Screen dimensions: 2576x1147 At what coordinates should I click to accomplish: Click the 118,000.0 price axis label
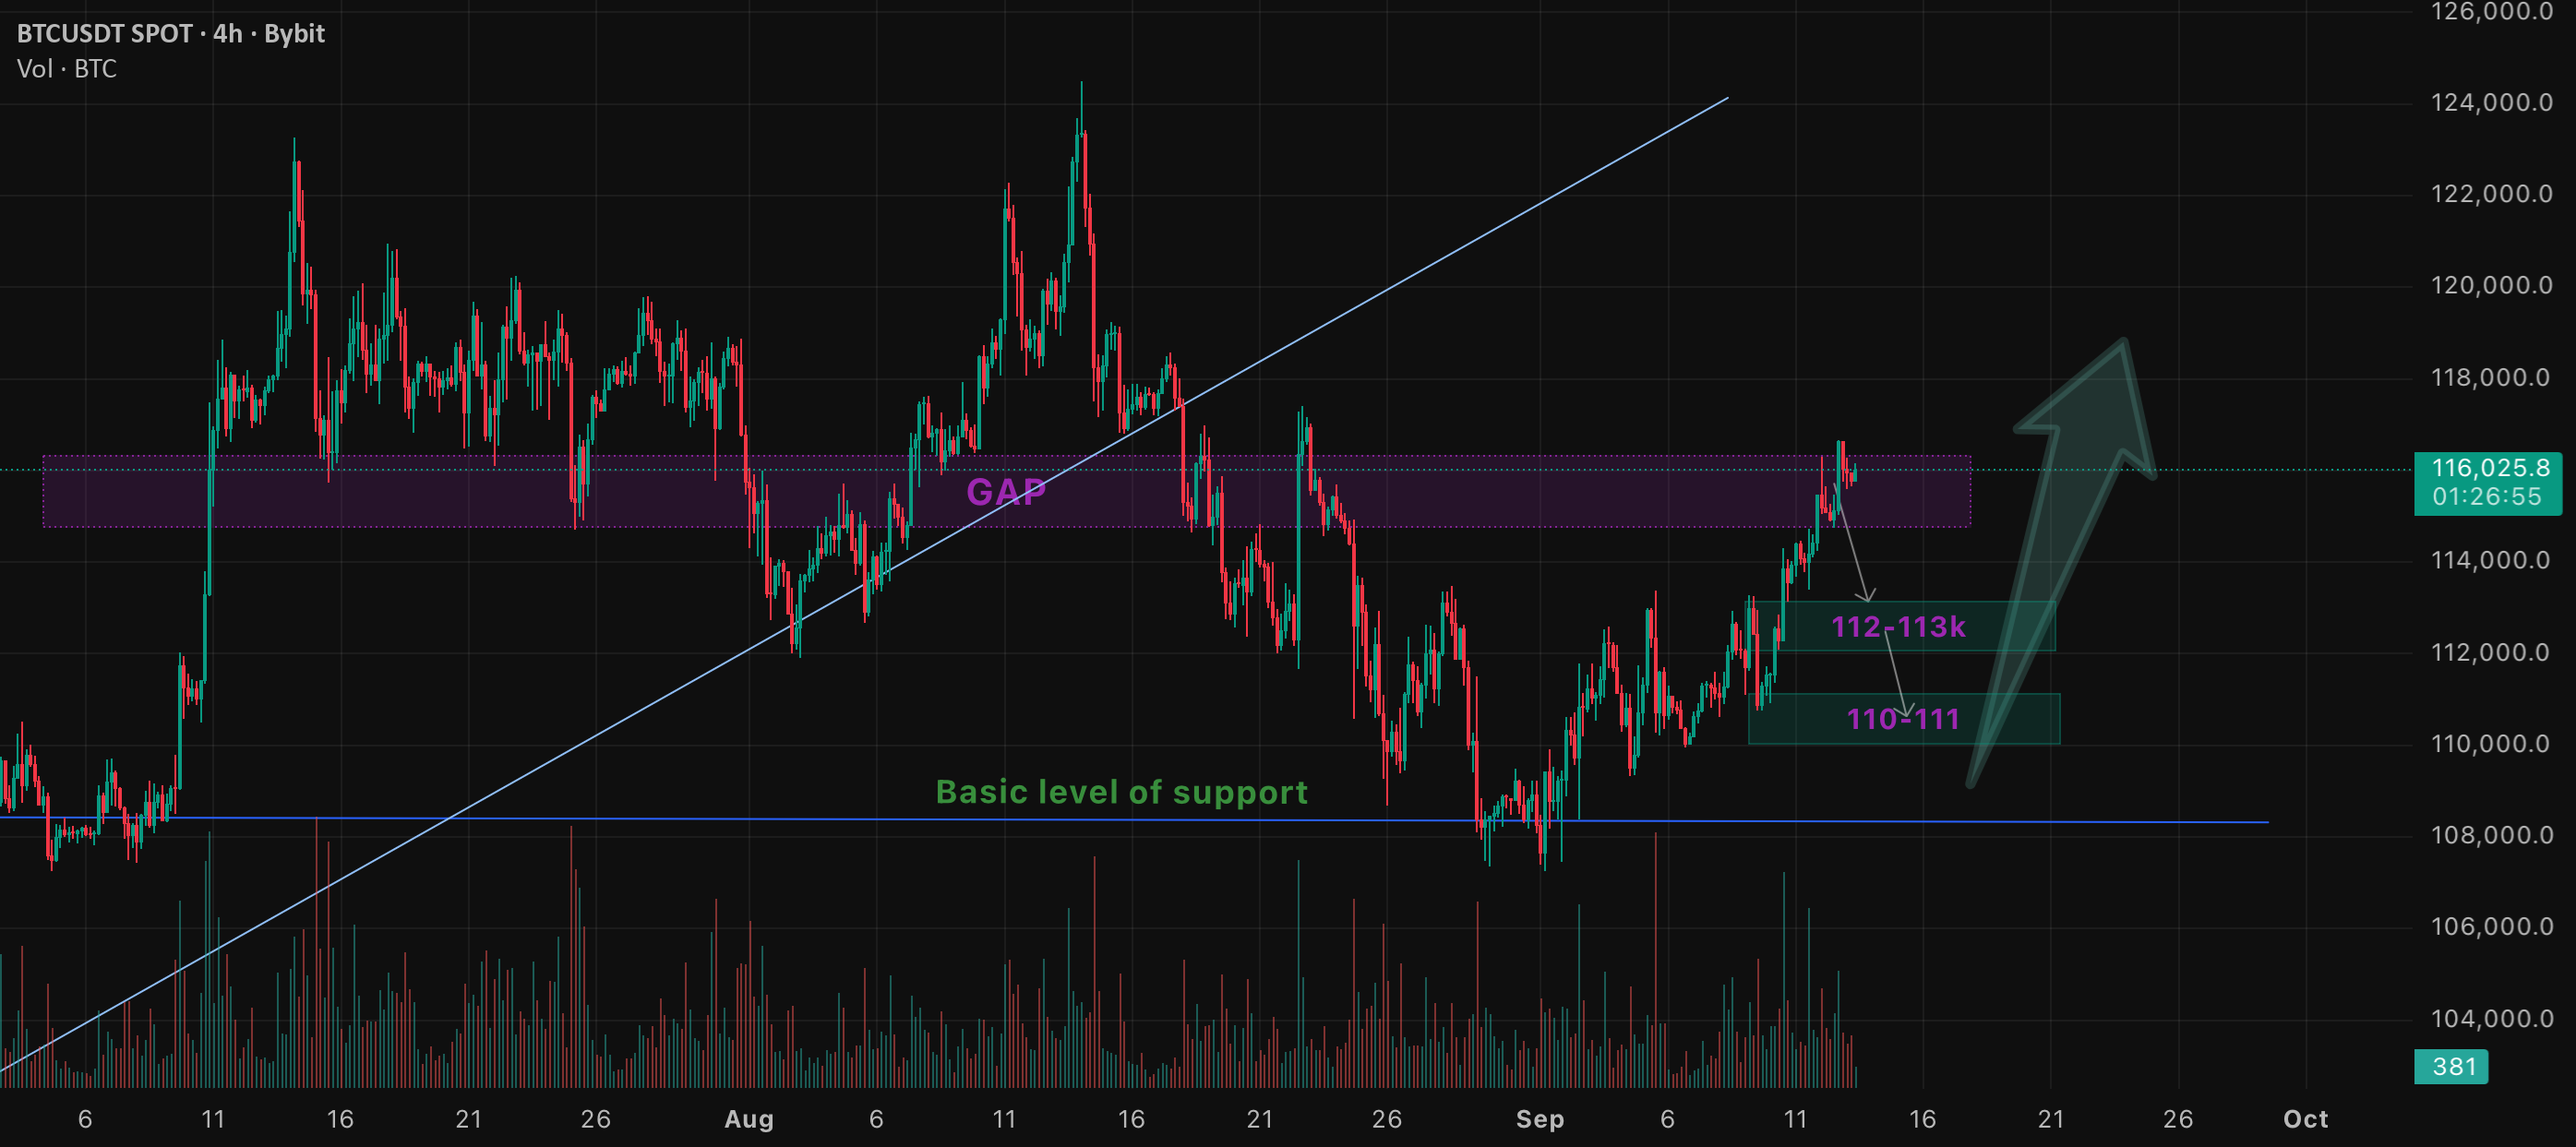[x=2491, y=378]
